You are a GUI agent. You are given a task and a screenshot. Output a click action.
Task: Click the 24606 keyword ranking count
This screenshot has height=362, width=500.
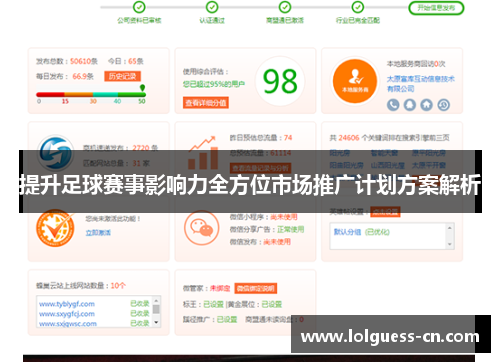[x=349, y=138]
